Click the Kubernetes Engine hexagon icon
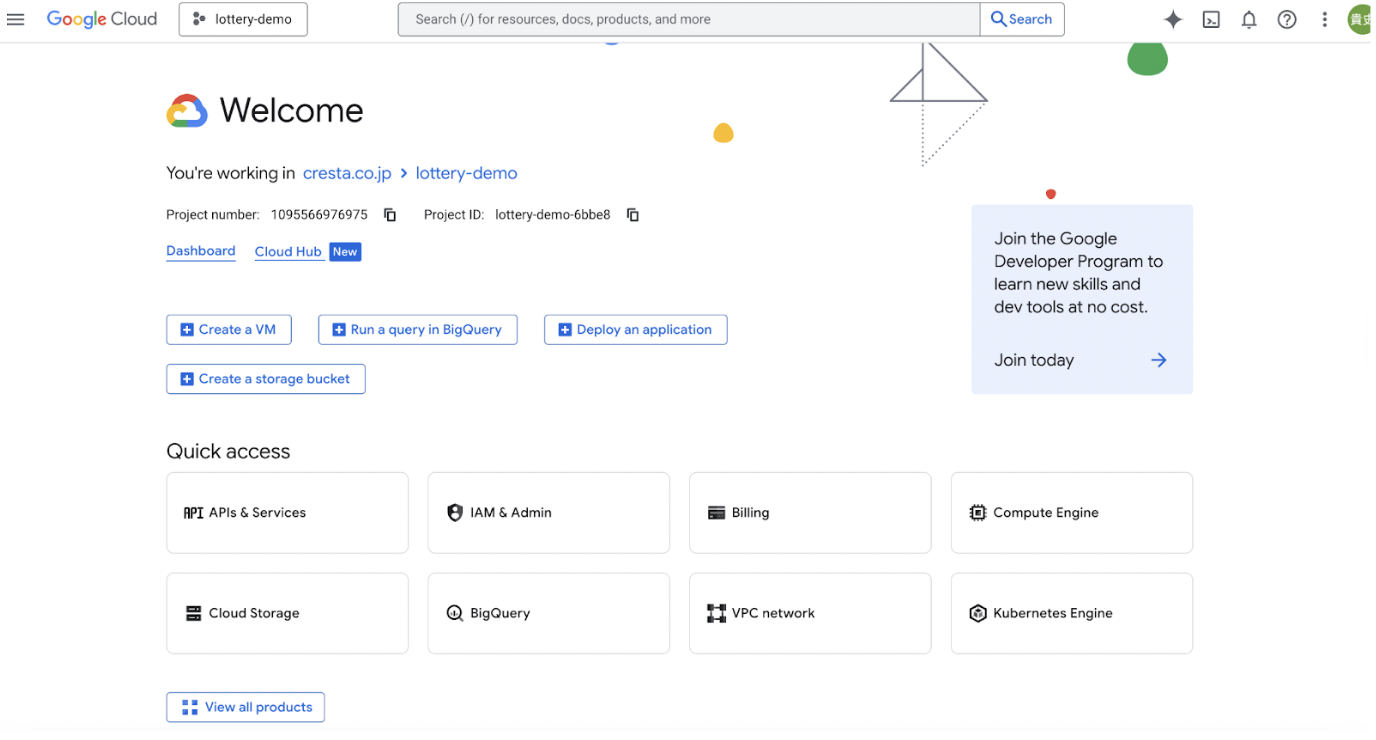The width and height of the screenshot is (1376, 740). tap(978, 614)
